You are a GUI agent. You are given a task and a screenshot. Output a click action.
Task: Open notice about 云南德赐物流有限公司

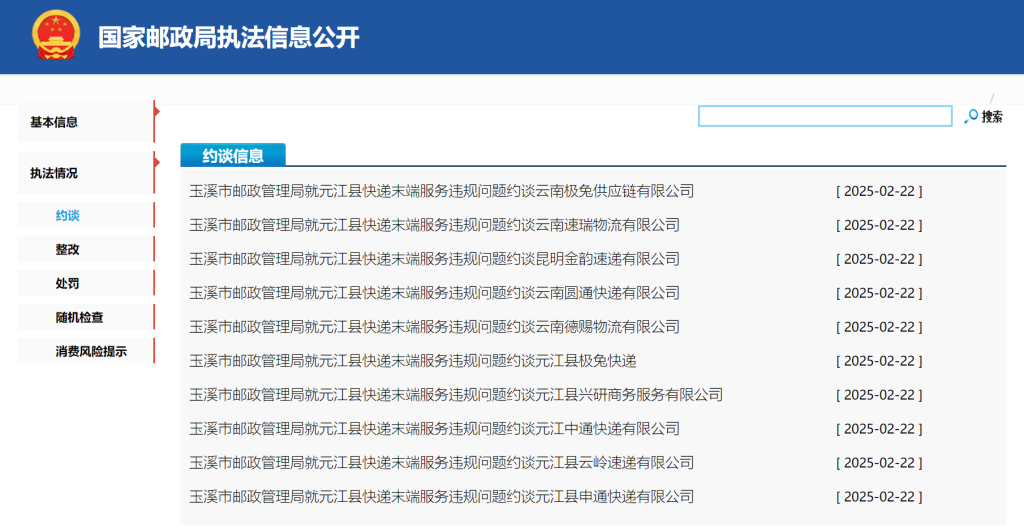434,327
